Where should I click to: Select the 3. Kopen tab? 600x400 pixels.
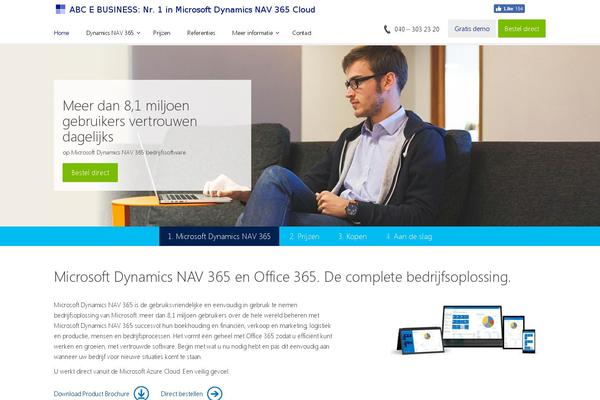coord(352,236)
